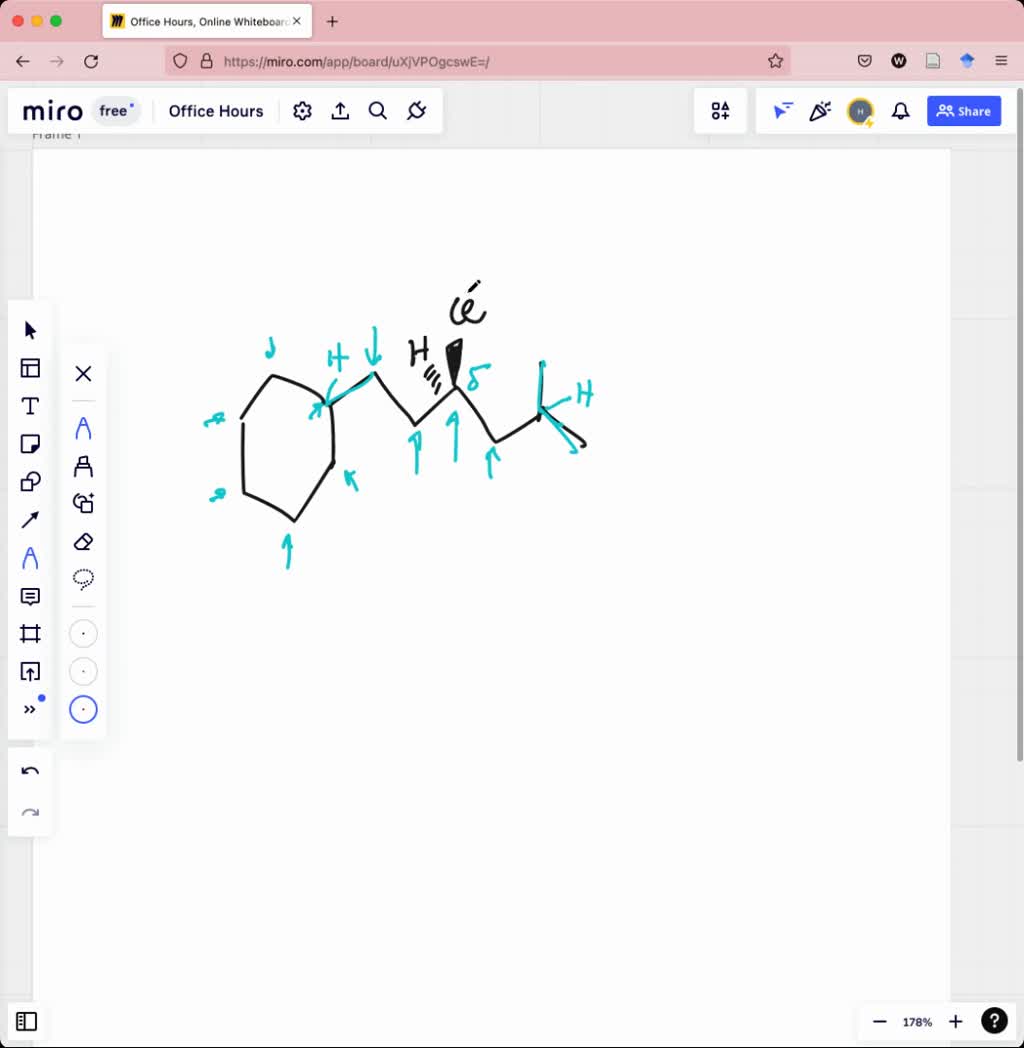Viewport: 1024px width, 1048px height.
Task: Open the Firefox hamburger application menu
Action: (1001, 61)
